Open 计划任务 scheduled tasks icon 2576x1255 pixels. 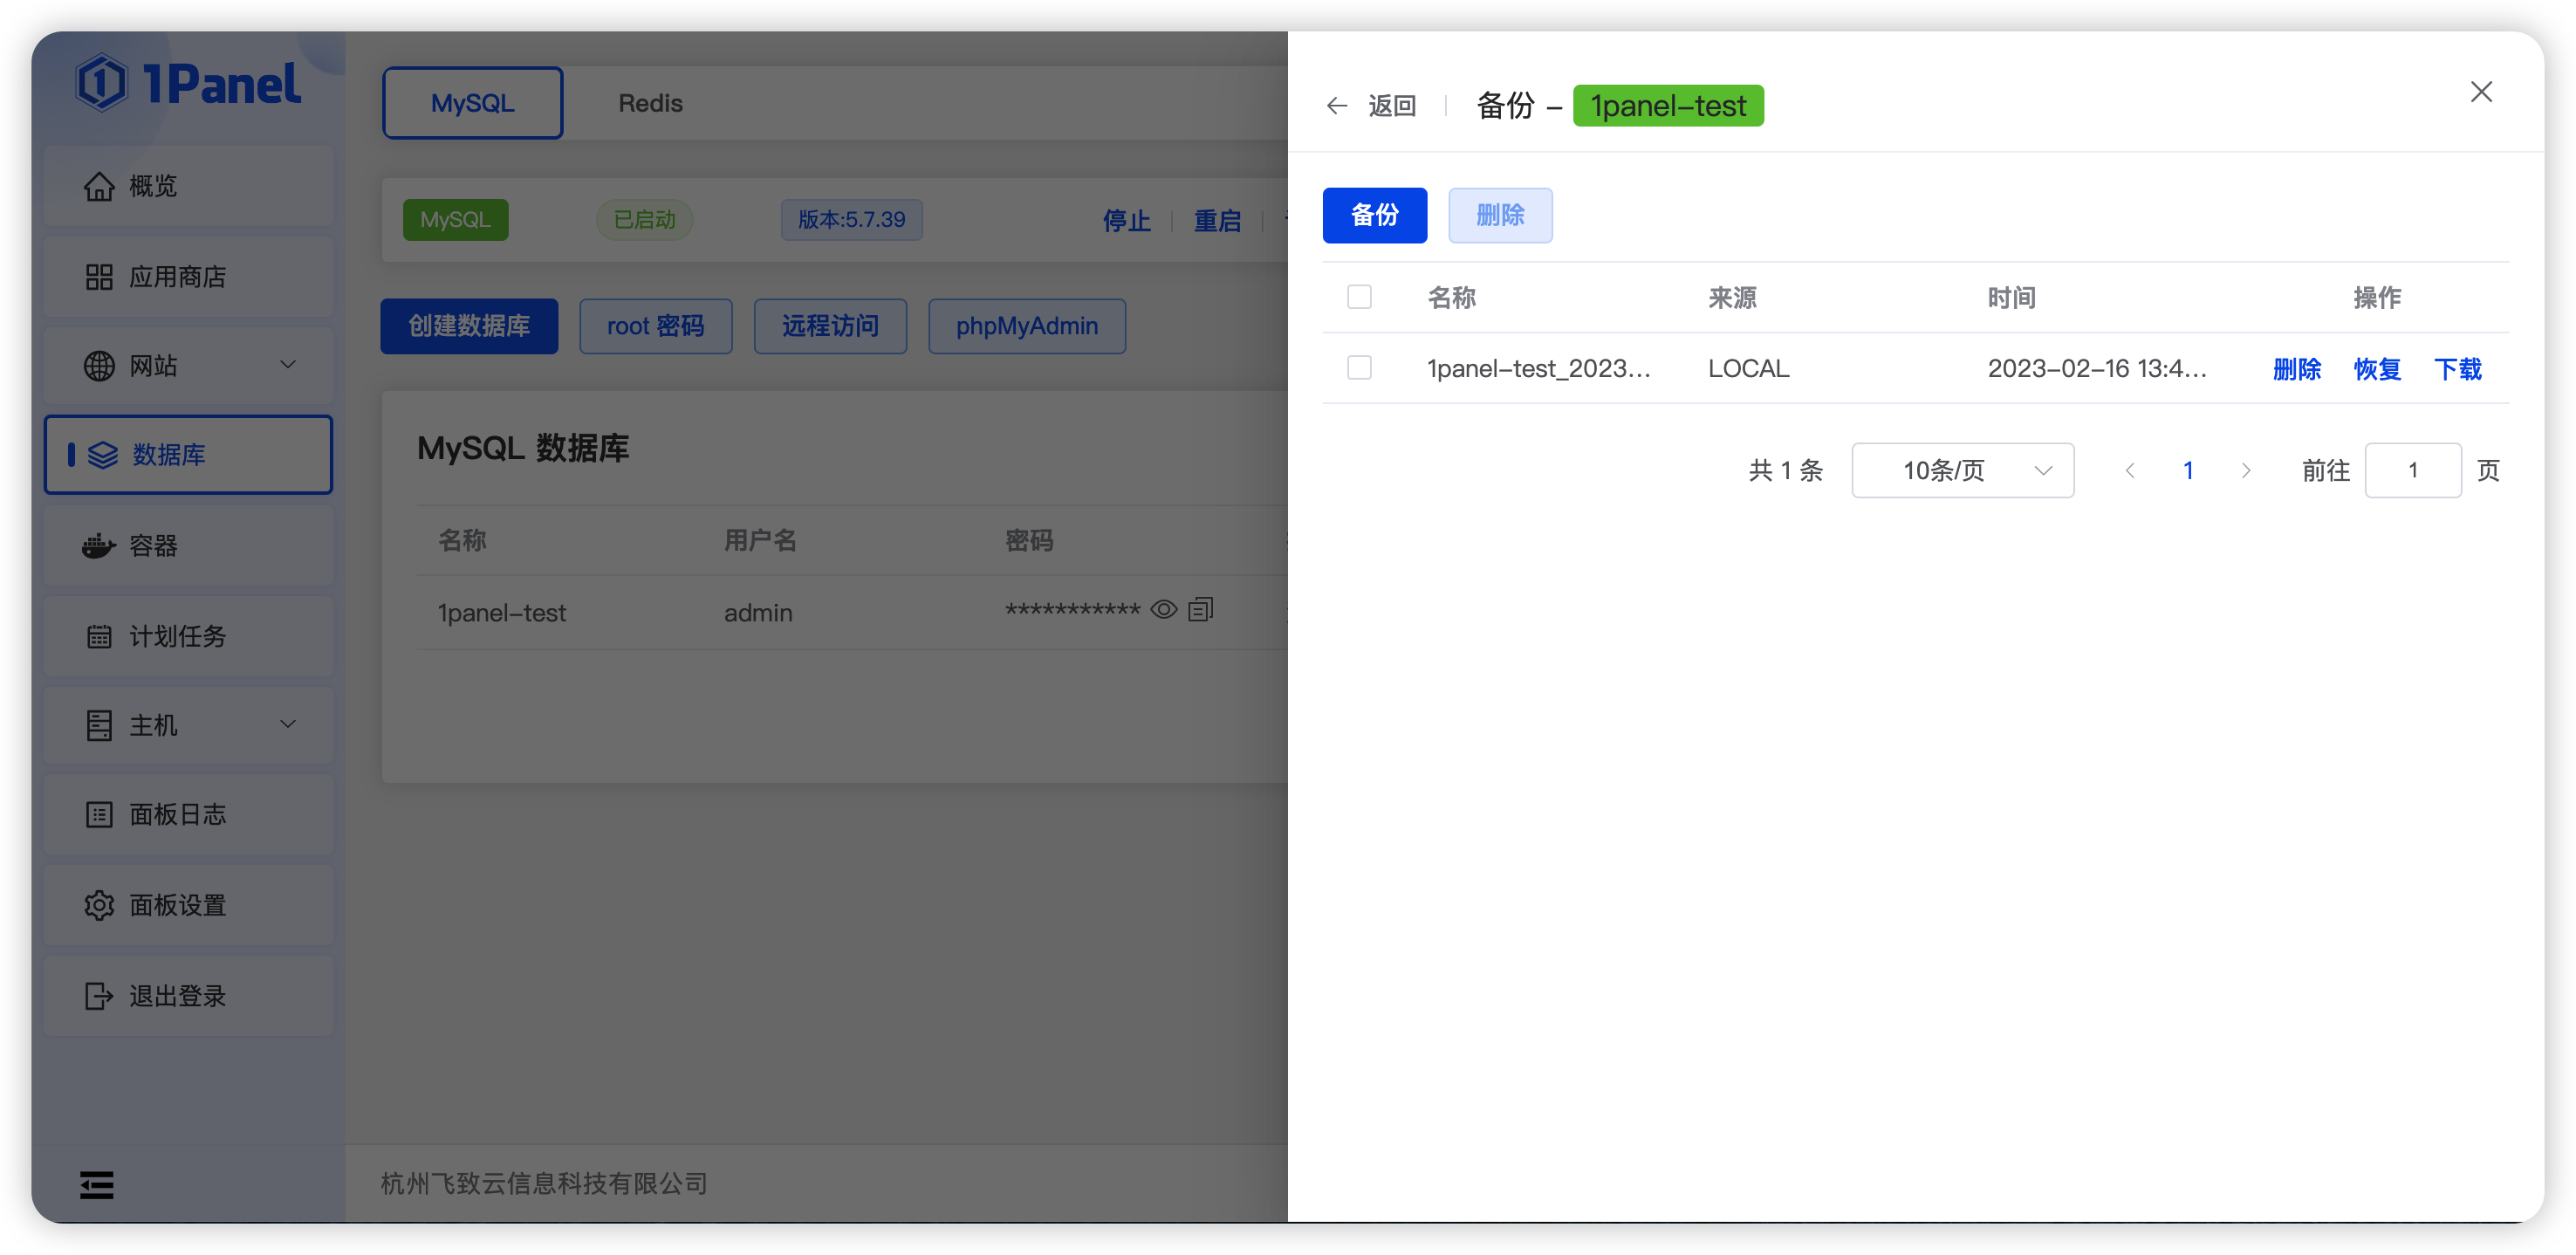(x=99, y=636)
